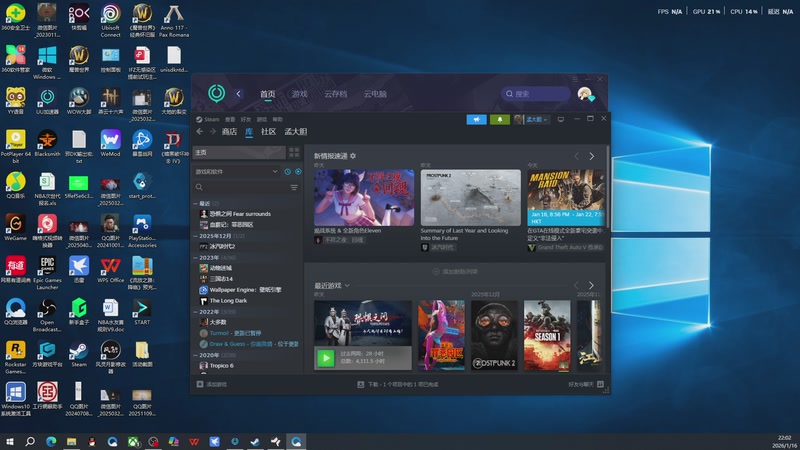Open the user avatar in the UU window
Image resolution: width=800 pixels, height=450 pixels.
coord(585,94)
